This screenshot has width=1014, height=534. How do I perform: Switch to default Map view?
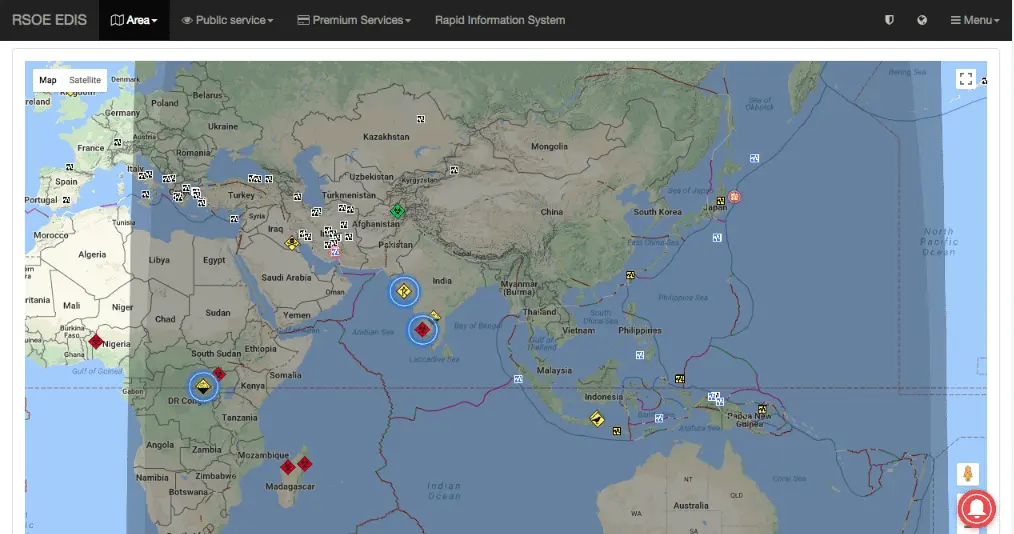click(48, 80)
